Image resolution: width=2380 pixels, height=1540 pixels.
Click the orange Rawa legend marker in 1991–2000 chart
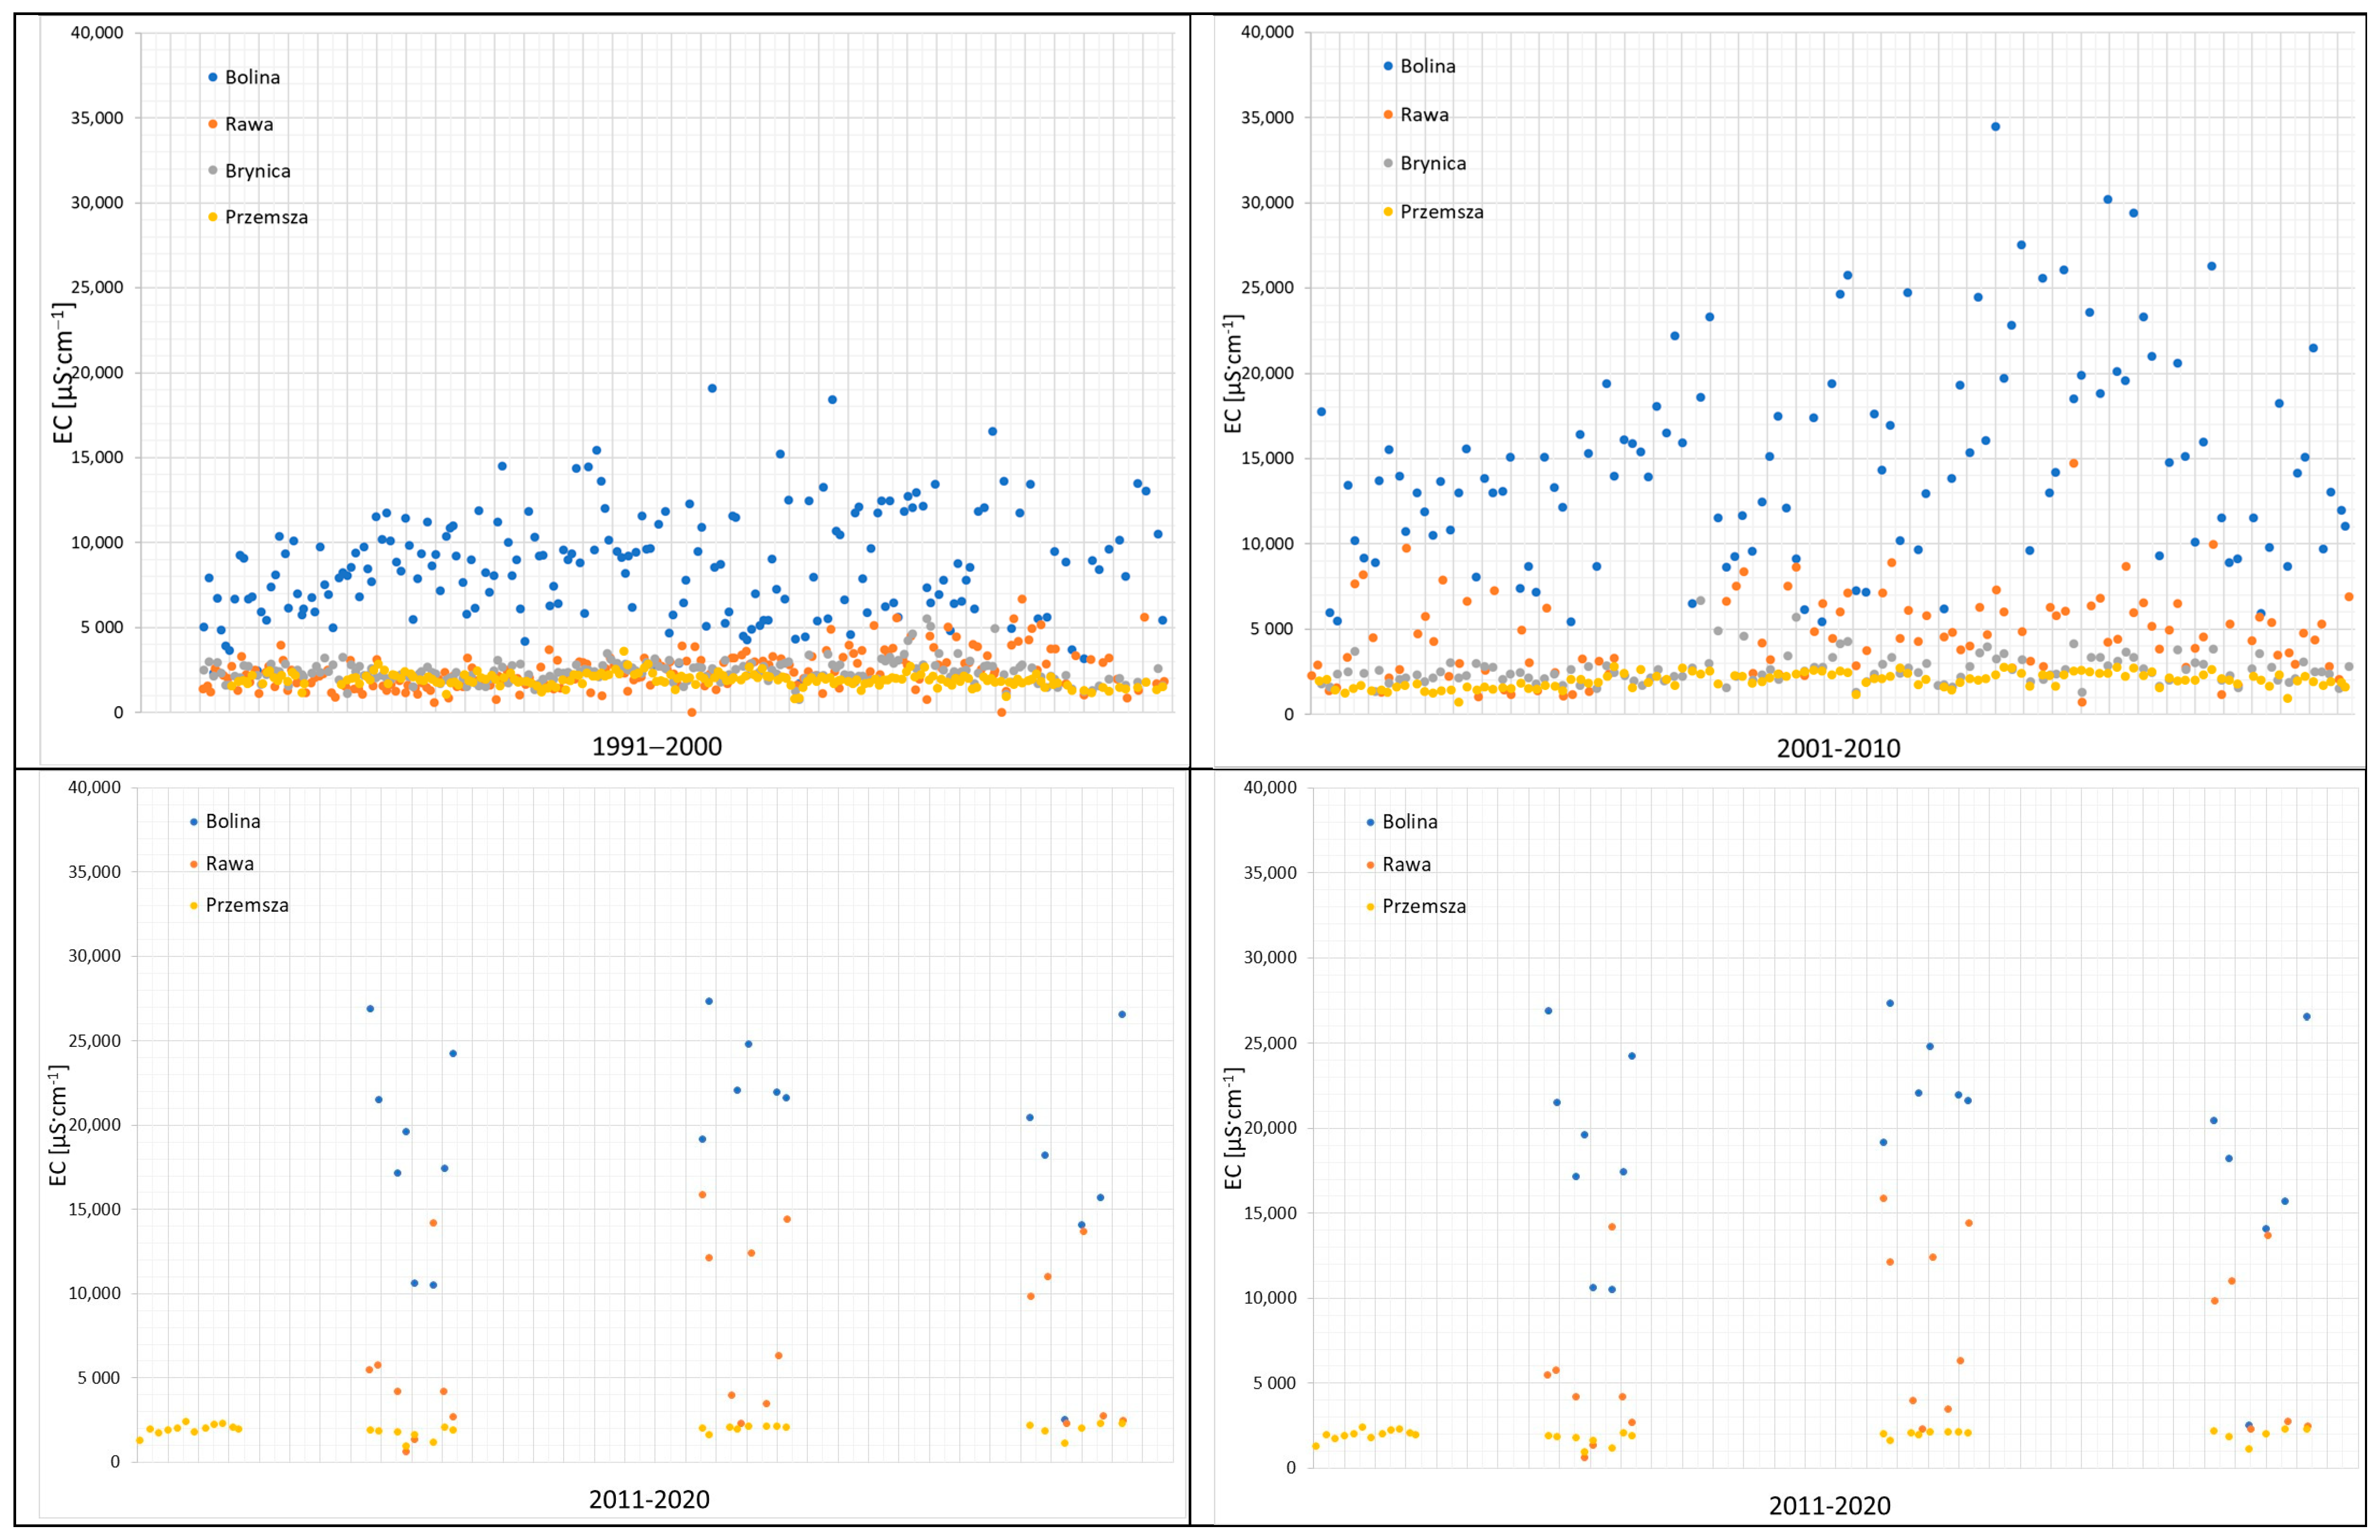pyautogui.click(x=212, y=124)
